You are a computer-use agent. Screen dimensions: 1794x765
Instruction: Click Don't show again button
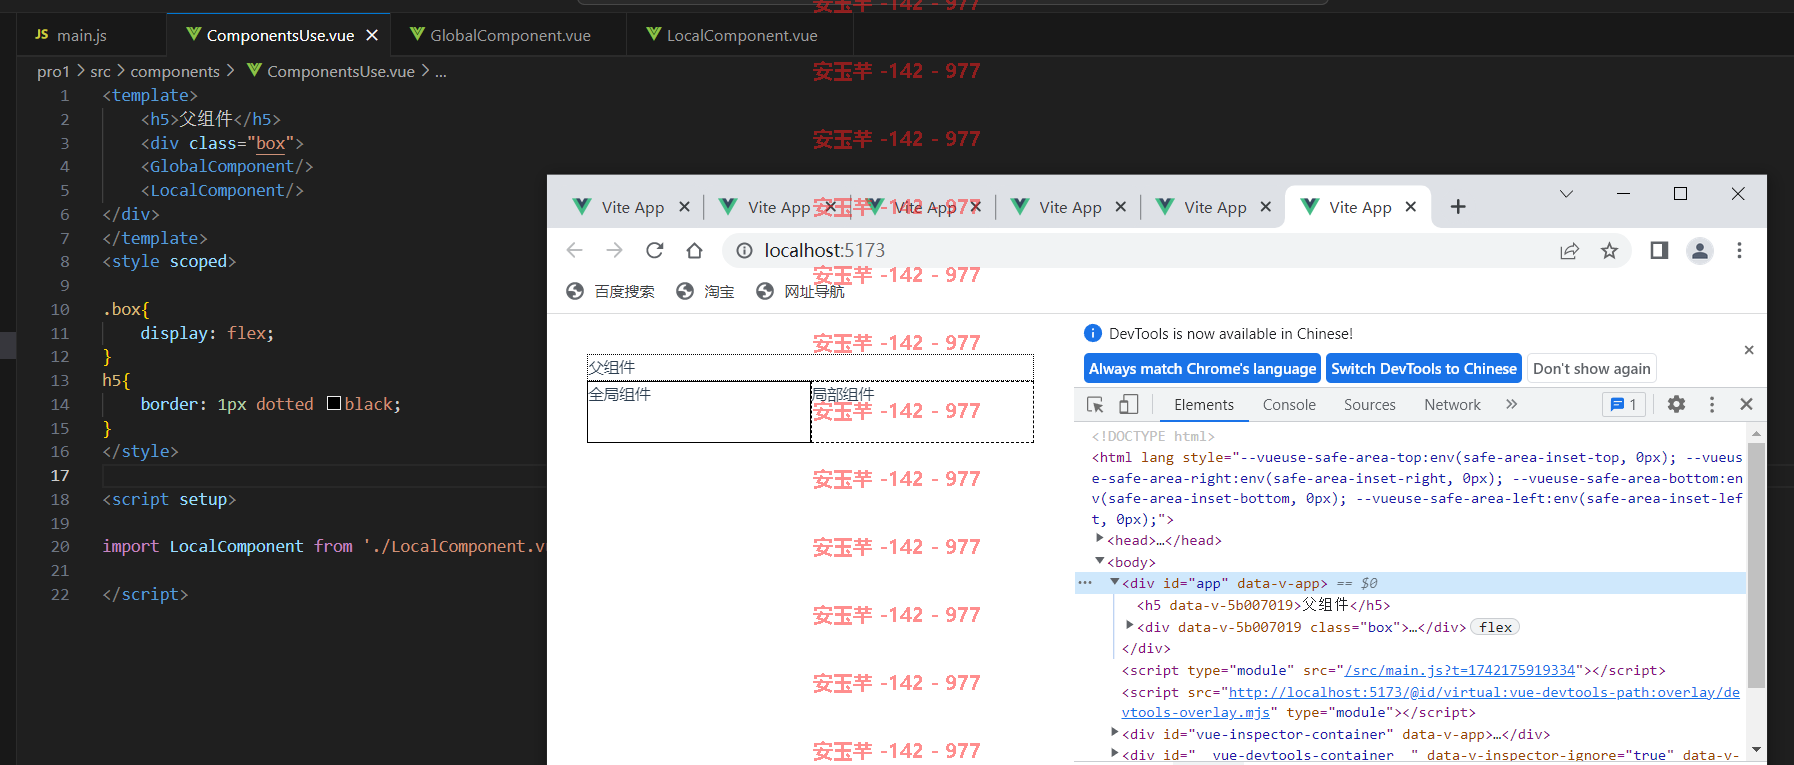(x=1591, y=368)
